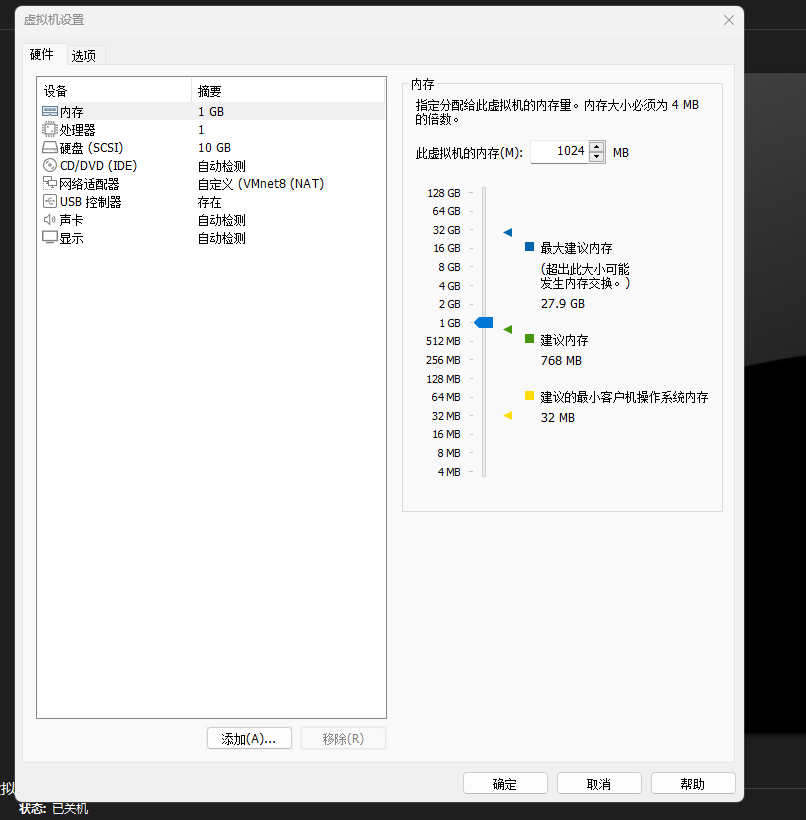Image resolution: width=806 pixels, height=820 pixels.
Task: Click the 4 MB mark on memory scale
Action: pyautogui.click(x=449, y=472)
